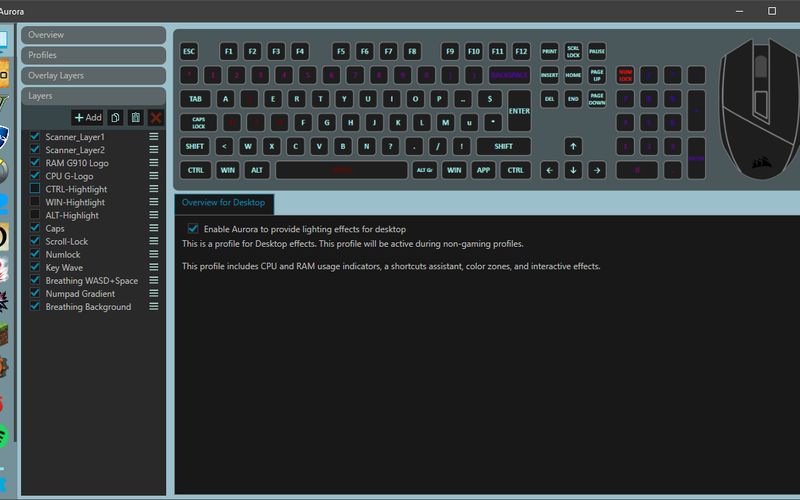The height and width of the screenshot is (500, 800).
Task: Click the down arrow key on the keyboard preview
Action: [x=573, y=170]
